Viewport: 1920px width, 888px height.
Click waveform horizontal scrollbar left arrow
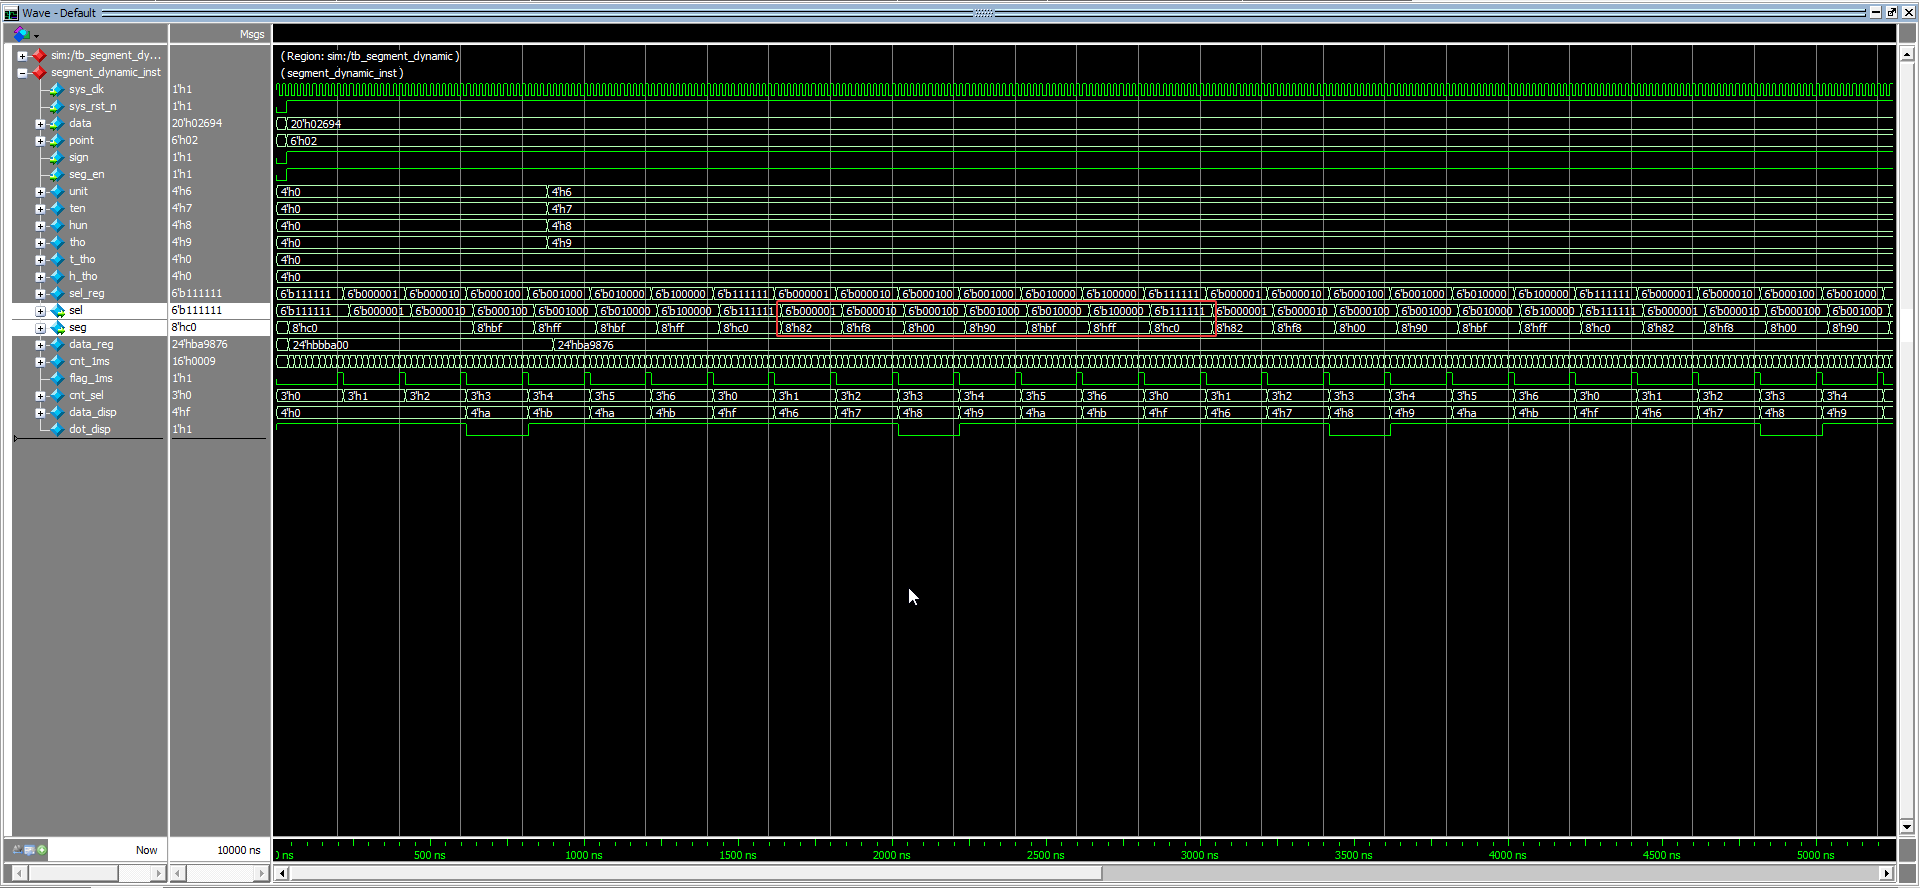pyautogui.click(x=282, y=873)
